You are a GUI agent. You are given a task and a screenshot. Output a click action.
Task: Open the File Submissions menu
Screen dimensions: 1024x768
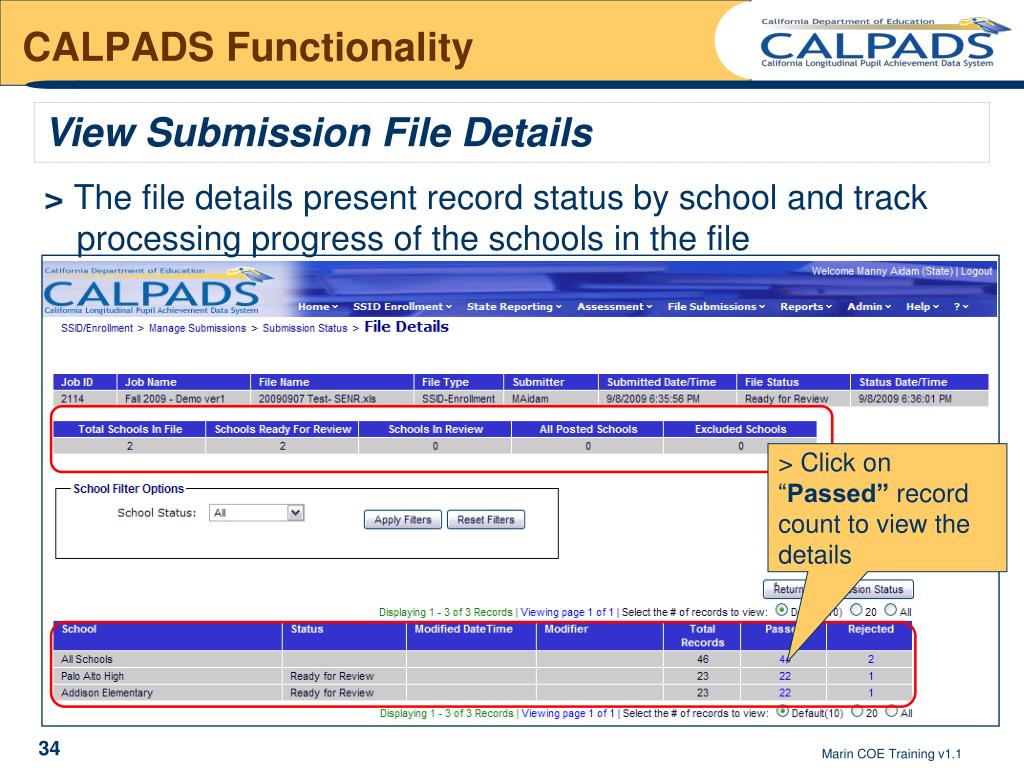pyautogui.click(x=716, y=306)
